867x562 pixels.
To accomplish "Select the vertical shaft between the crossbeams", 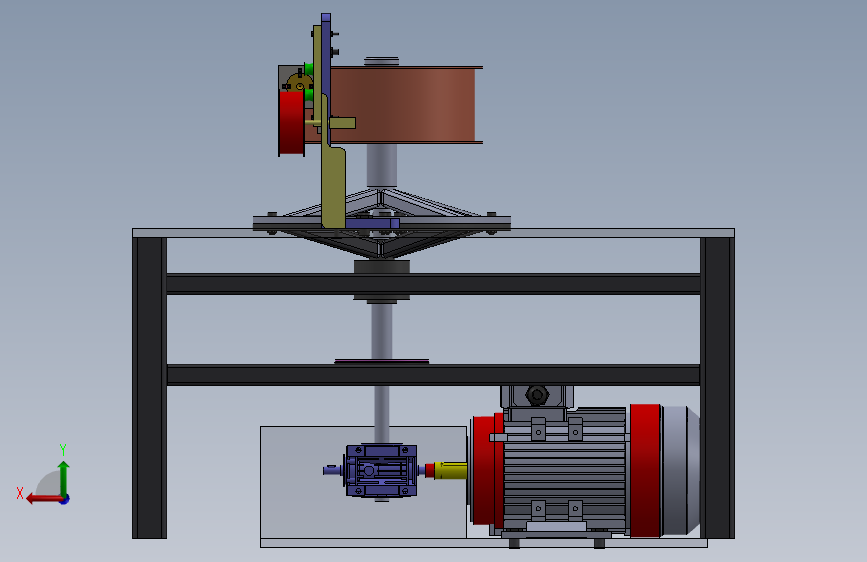I will pos(382,331).
